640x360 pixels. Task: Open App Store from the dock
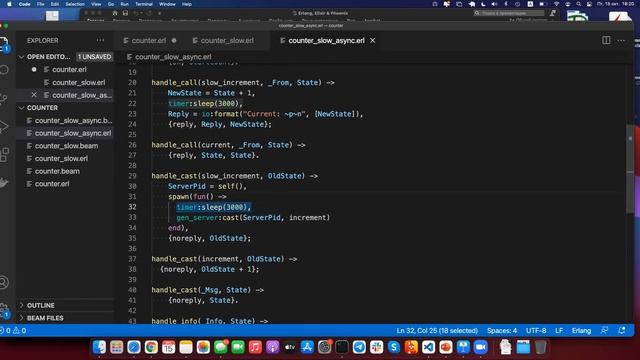(307, 347)
